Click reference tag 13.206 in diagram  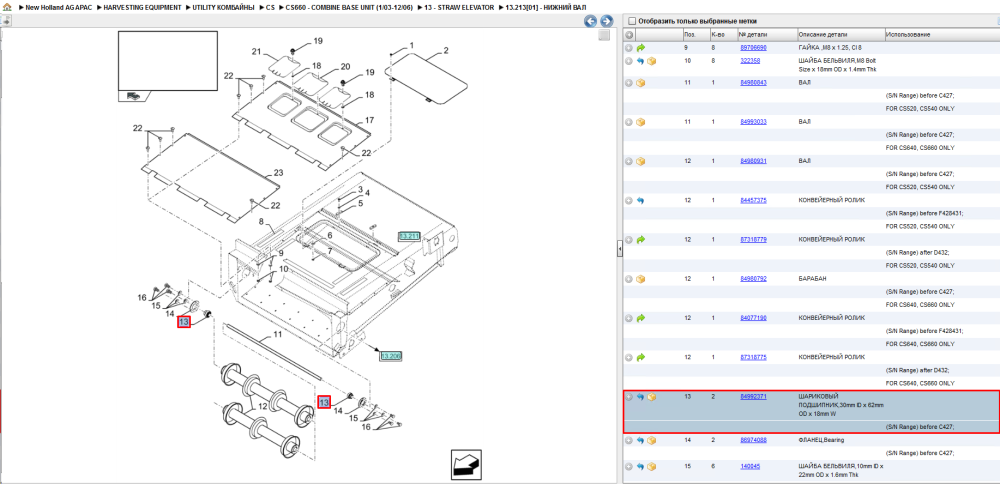click(x=391, y=356)
